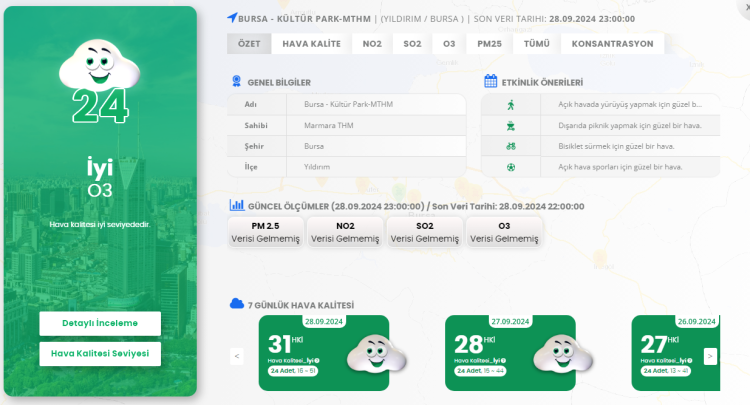The height and width of the screenshot is (405, 750).
Task: Select the PM 2.5 measurement card
Action: (266, 232)
